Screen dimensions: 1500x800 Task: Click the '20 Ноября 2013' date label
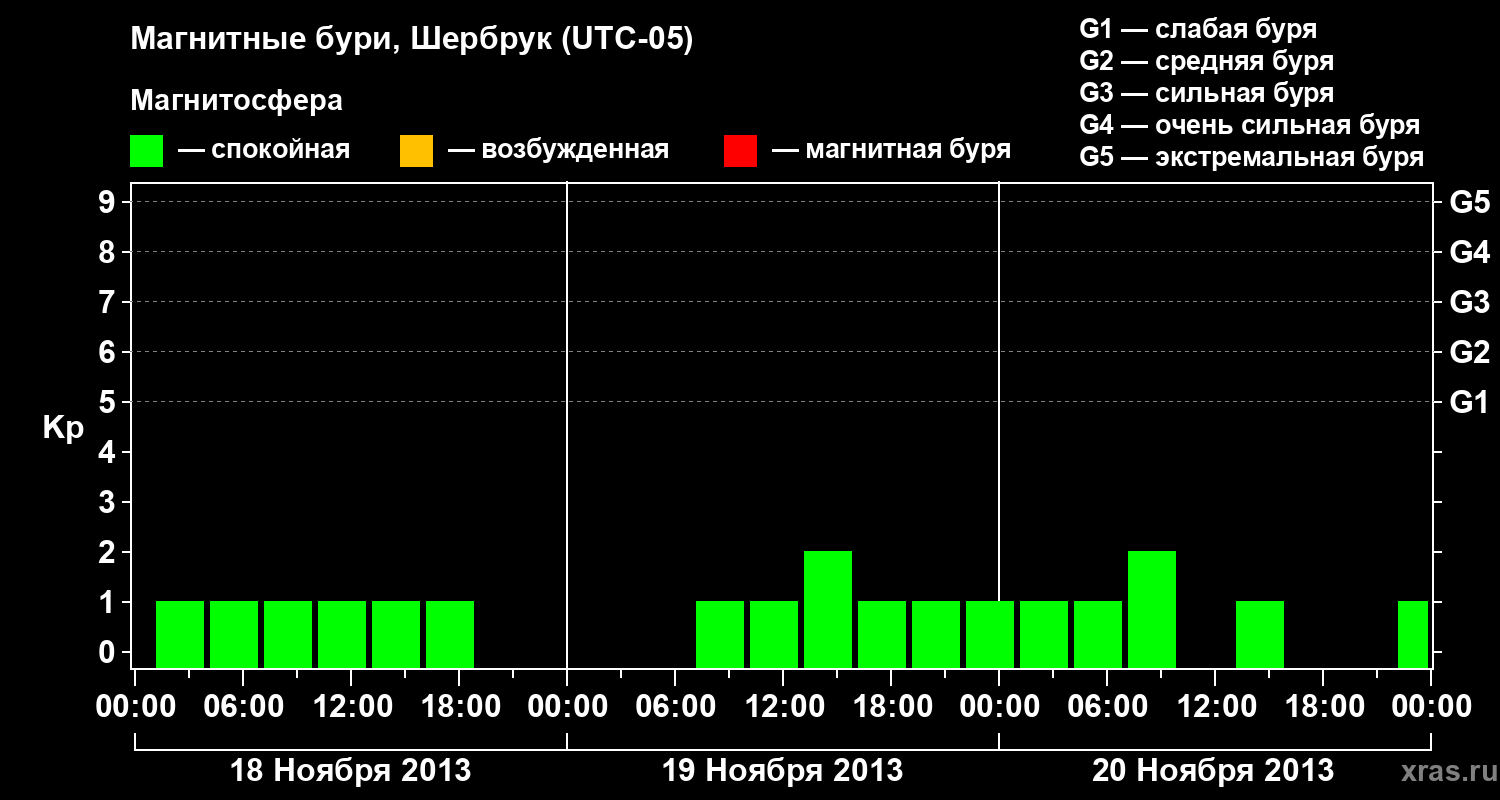1213,771
